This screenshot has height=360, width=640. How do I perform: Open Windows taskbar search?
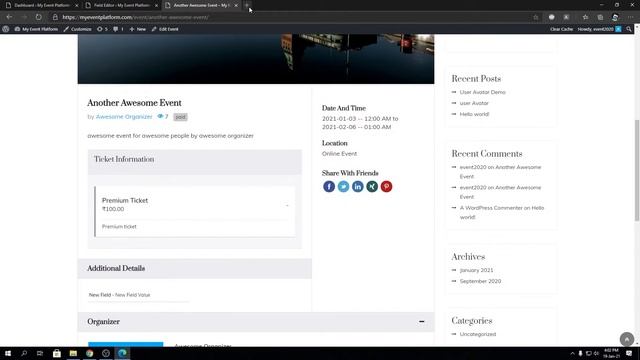tap(24, 353)
